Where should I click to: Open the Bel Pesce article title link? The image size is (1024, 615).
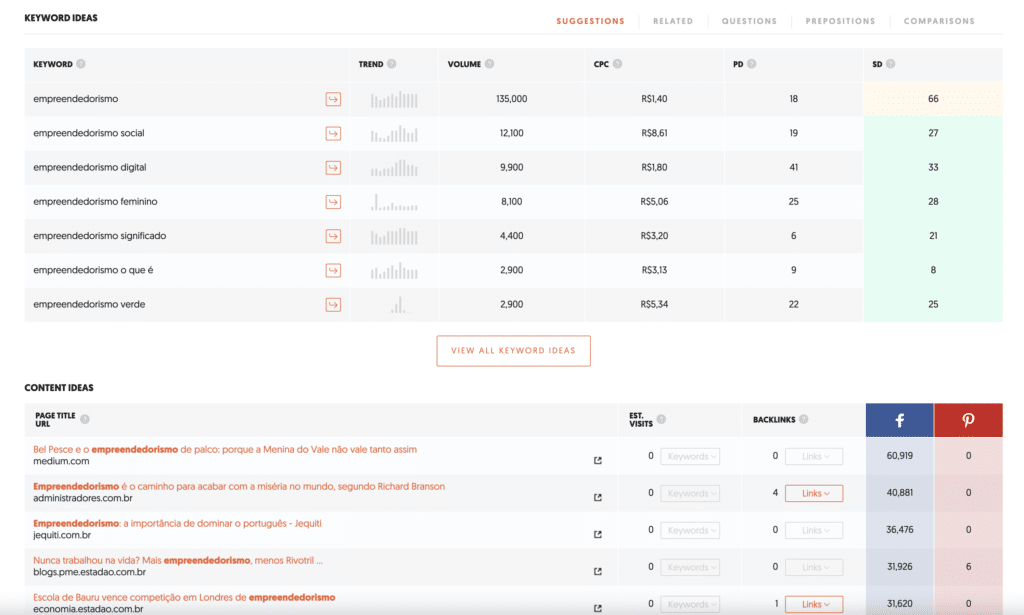(225, 450)
